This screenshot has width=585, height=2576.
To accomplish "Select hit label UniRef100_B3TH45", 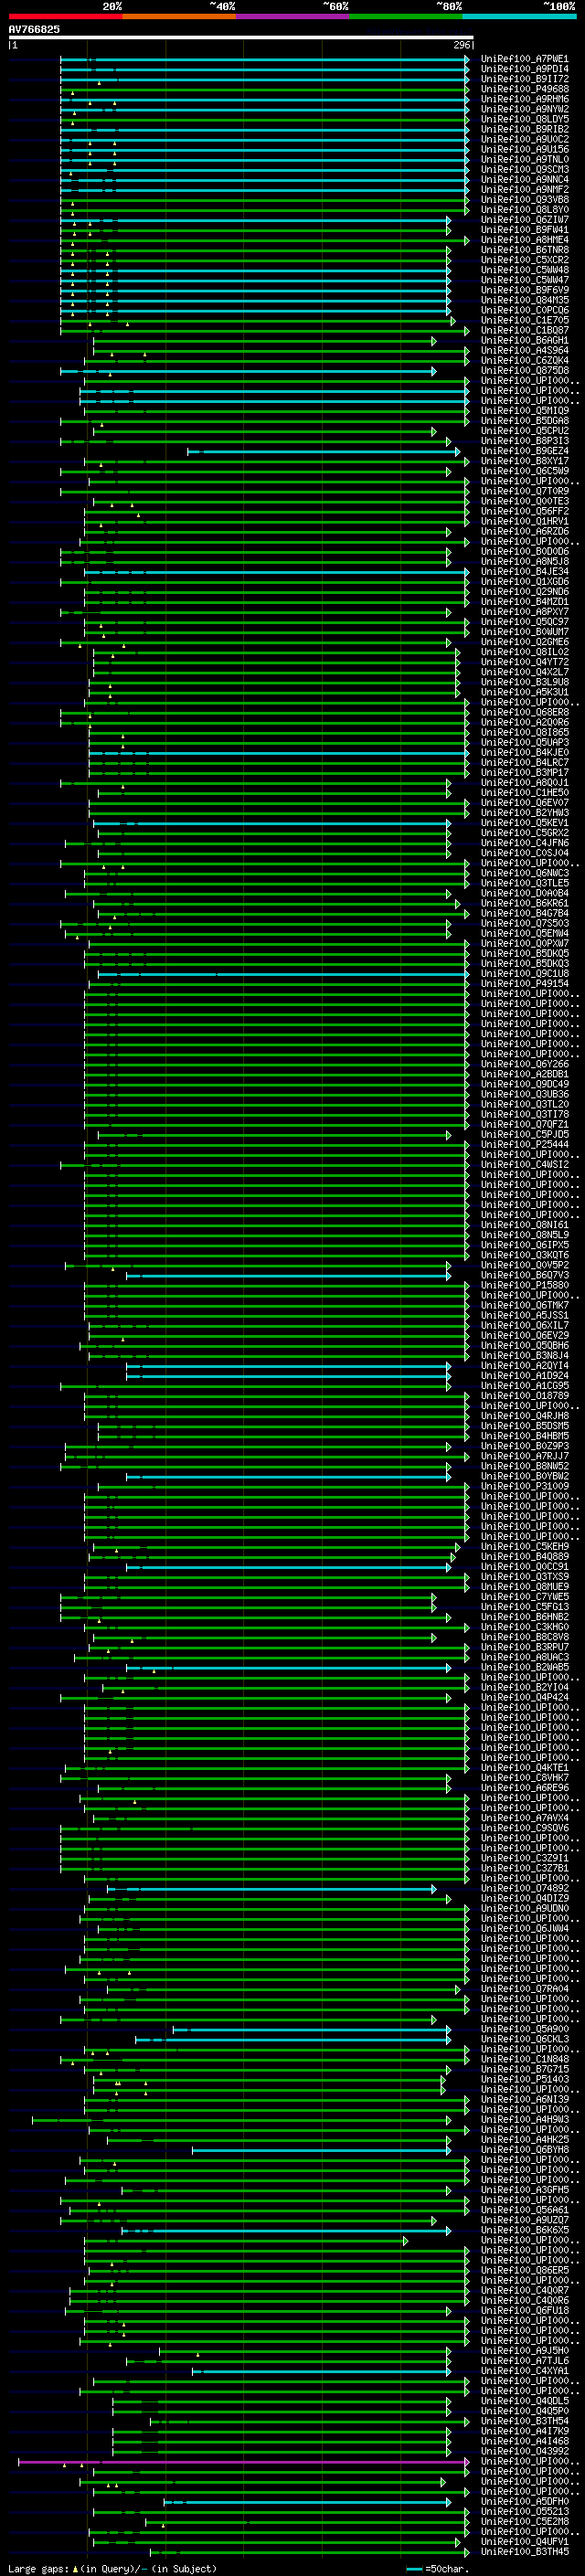I will [x=524, y=2551].
